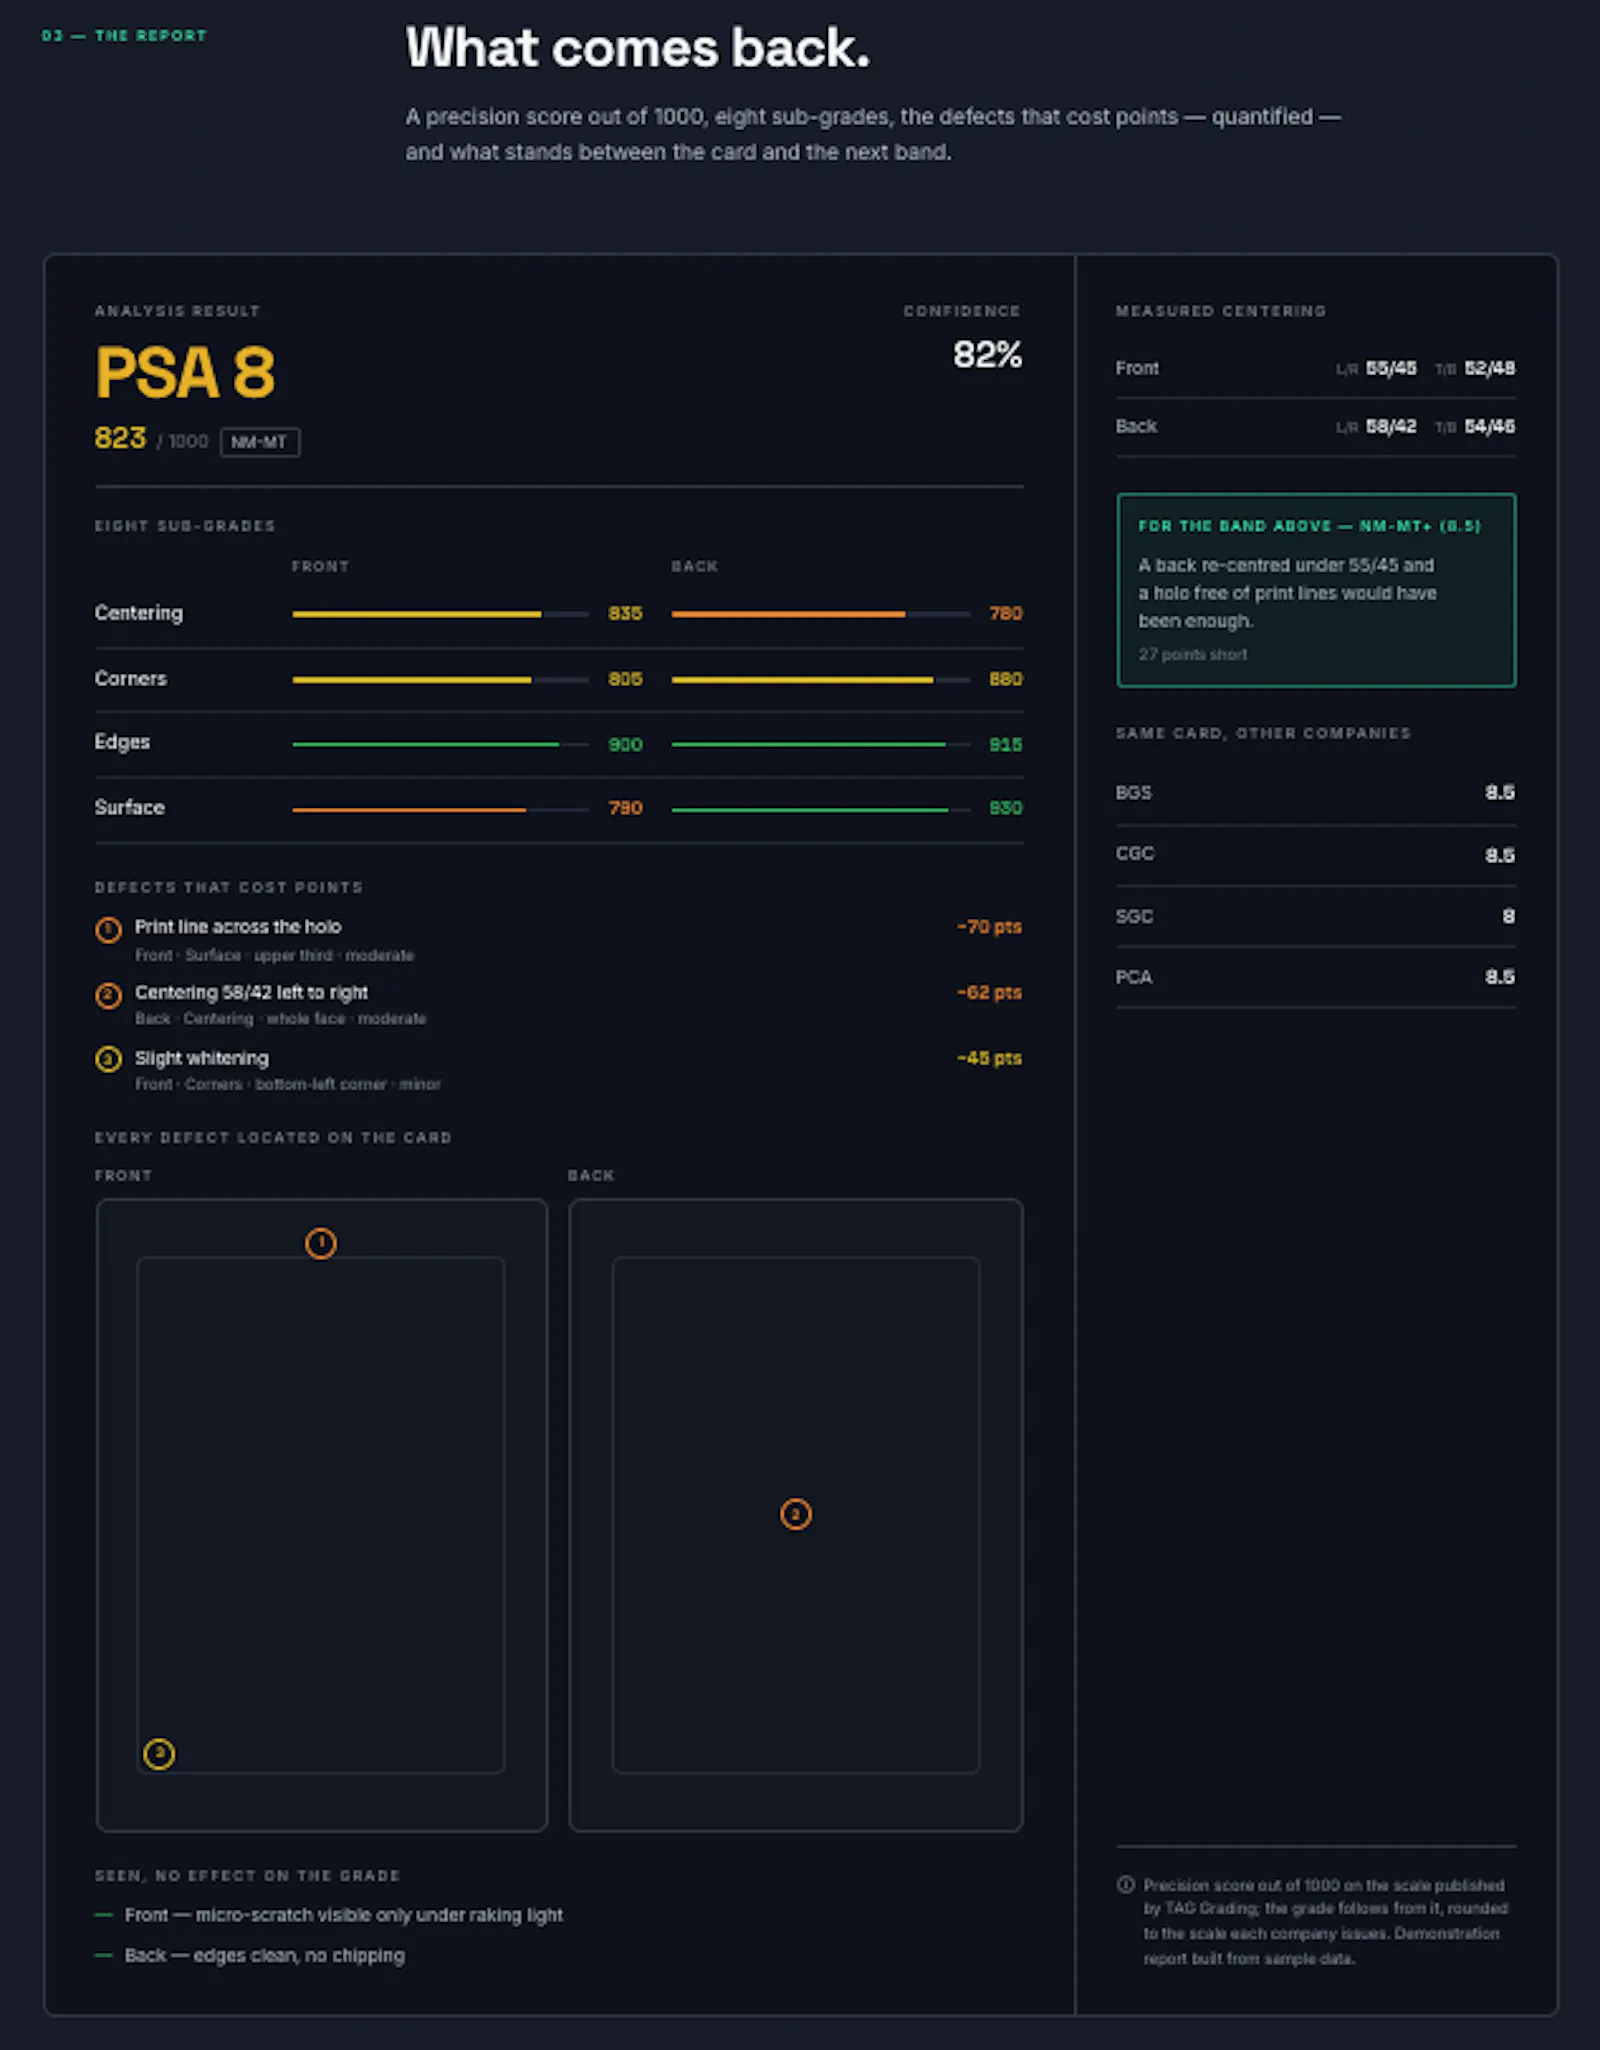Click 'Slight whitening' defect title
Image resolution: width=1600 pixels, height=2050 pixels.
coord(202,1058)
